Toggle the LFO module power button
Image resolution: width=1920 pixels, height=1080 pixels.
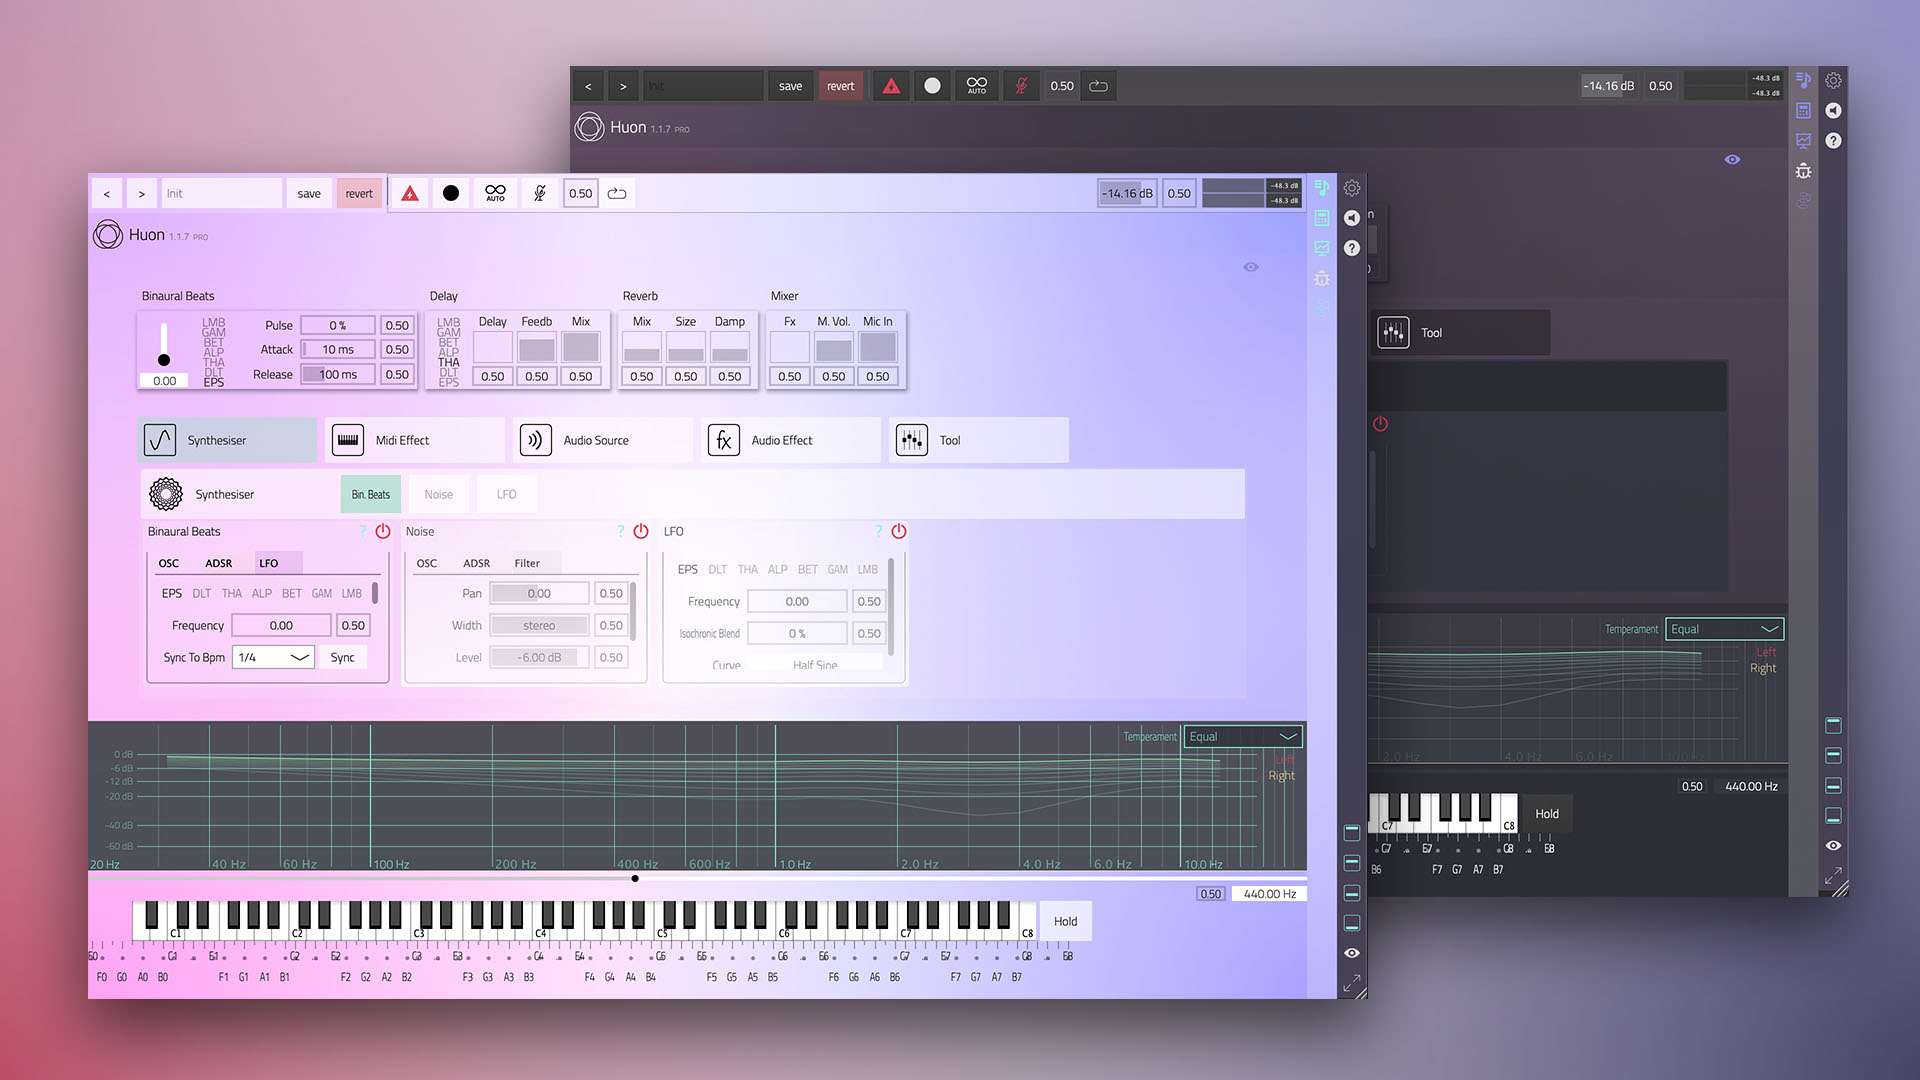[x=899, y=532]
